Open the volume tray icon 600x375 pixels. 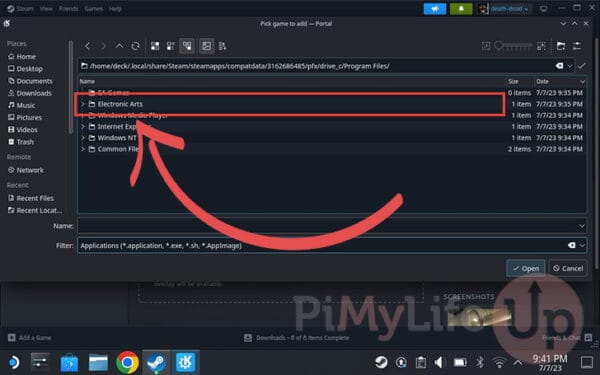439,362
